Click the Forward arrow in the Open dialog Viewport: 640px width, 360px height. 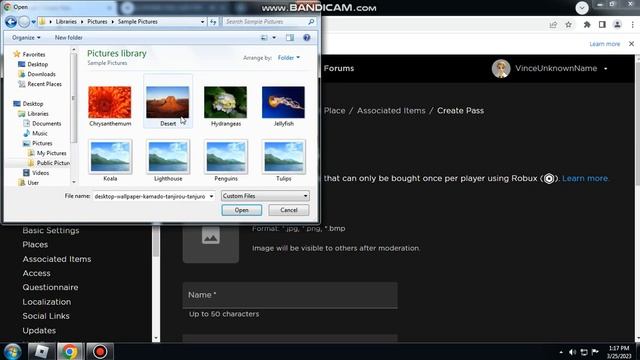tap(24, 22)
